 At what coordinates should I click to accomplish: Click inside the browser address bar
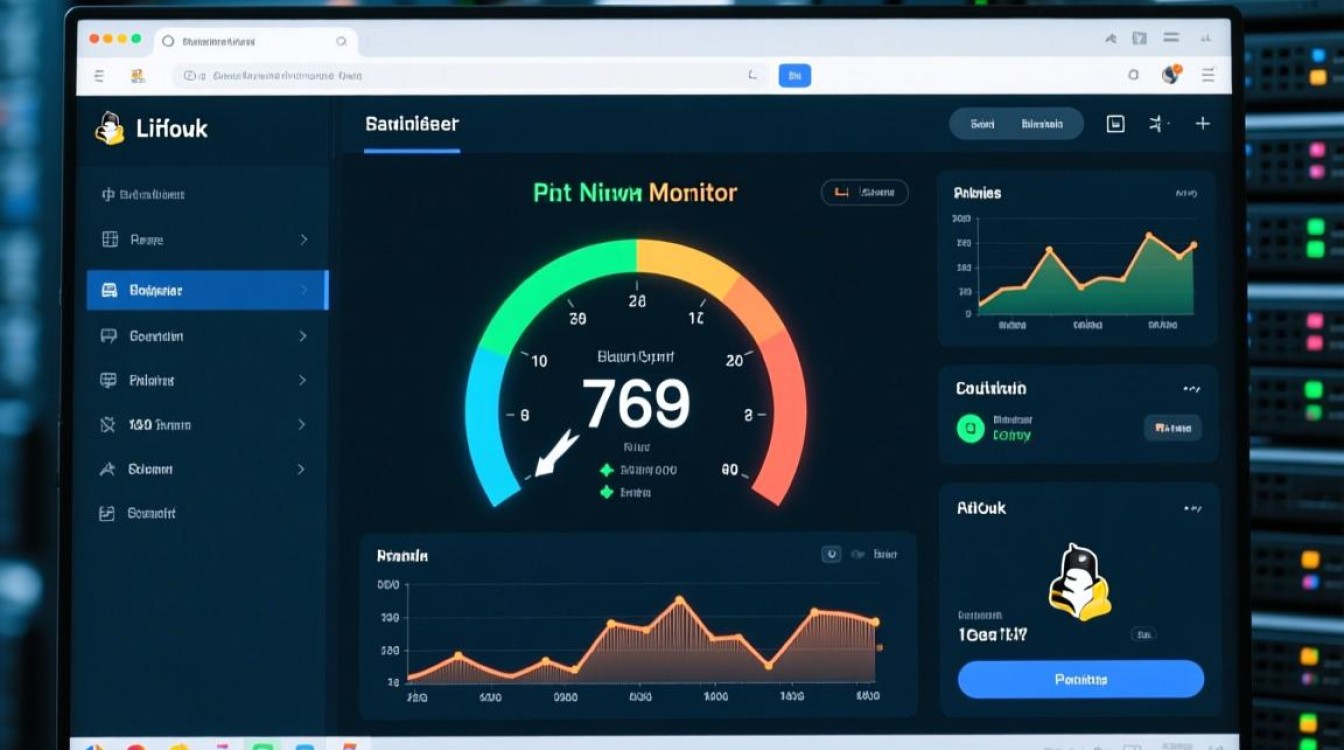click(470, 75)
